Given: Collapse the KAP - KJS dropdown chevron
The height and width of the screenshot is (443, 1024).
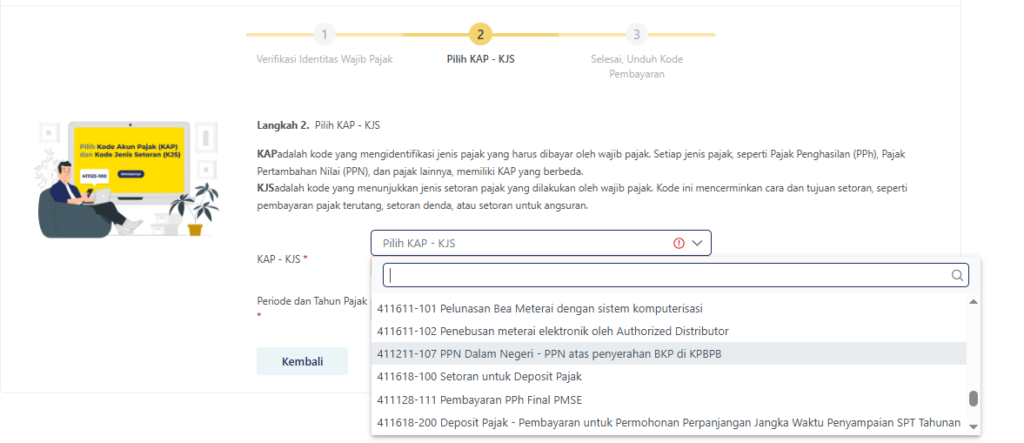Looking at the screenshot, I should [x=698, y=243].
